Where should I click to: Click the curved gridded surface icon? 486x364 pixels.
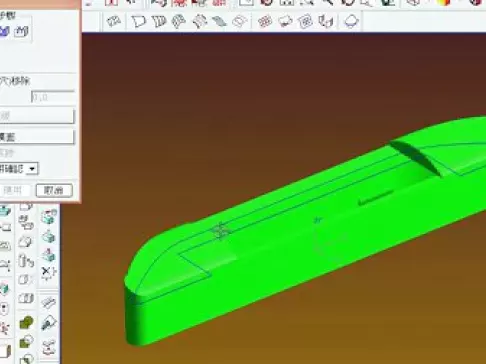[179, 22]
